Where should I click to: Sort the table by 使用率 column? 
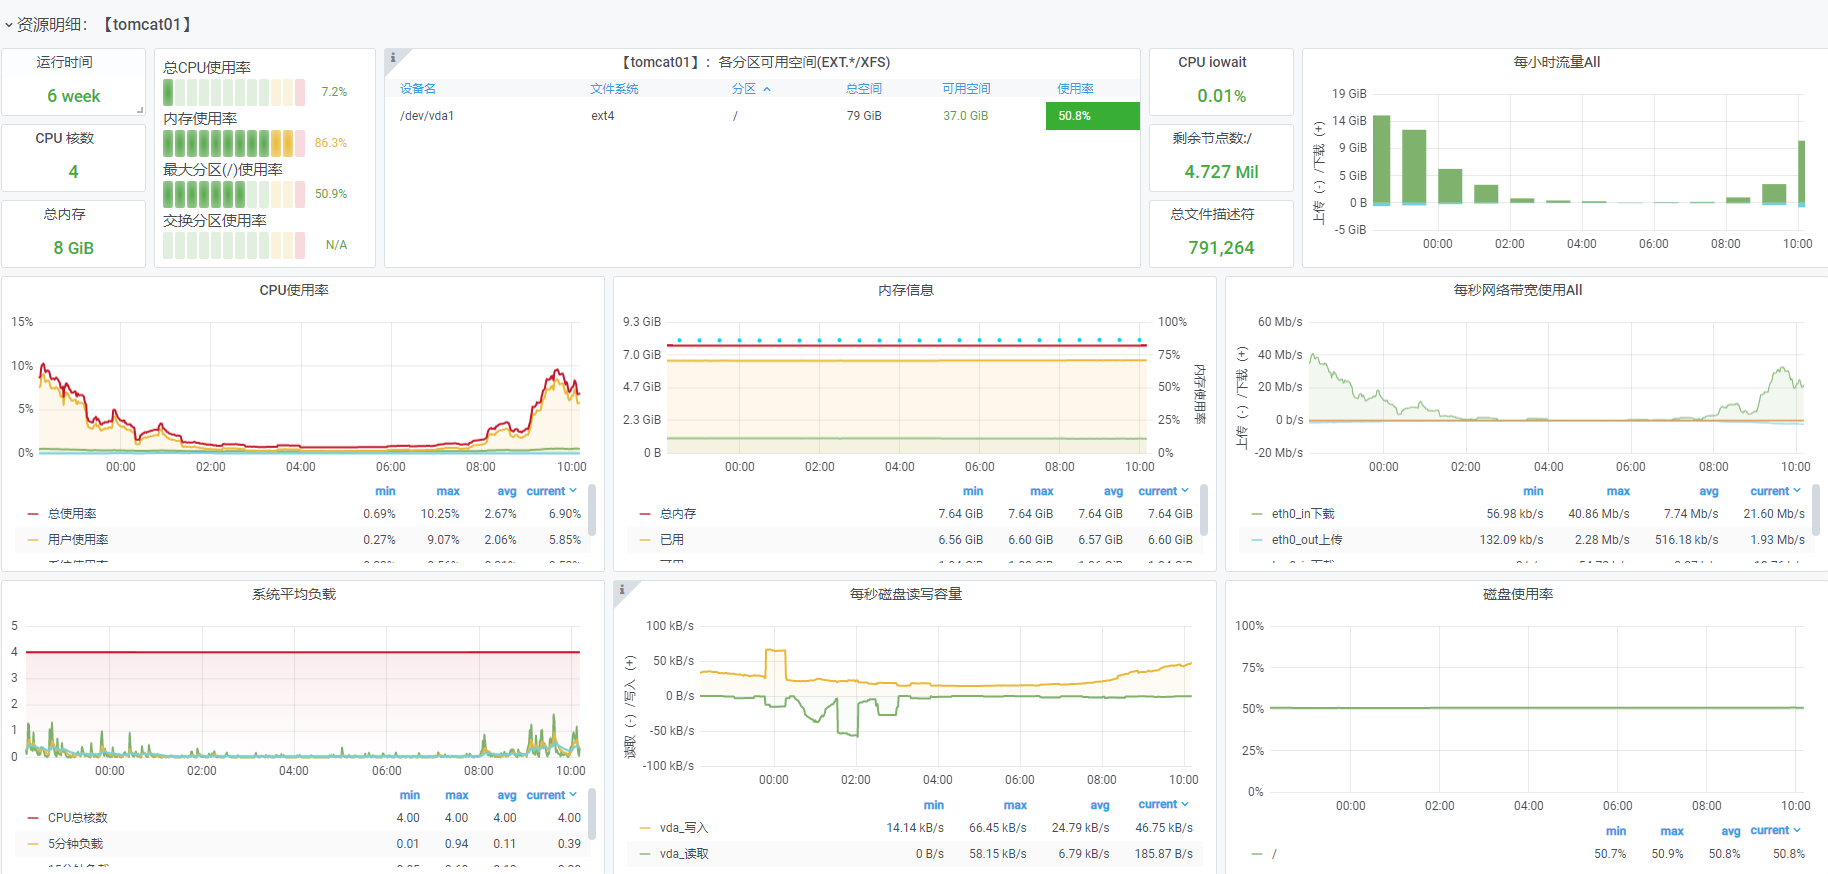point(1076,89)
